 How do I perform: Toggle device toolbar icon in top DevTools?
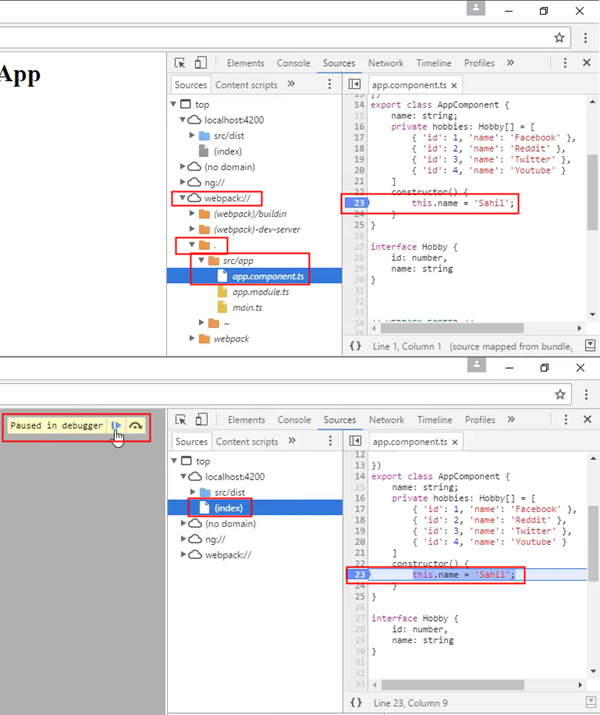click(201, 63)
